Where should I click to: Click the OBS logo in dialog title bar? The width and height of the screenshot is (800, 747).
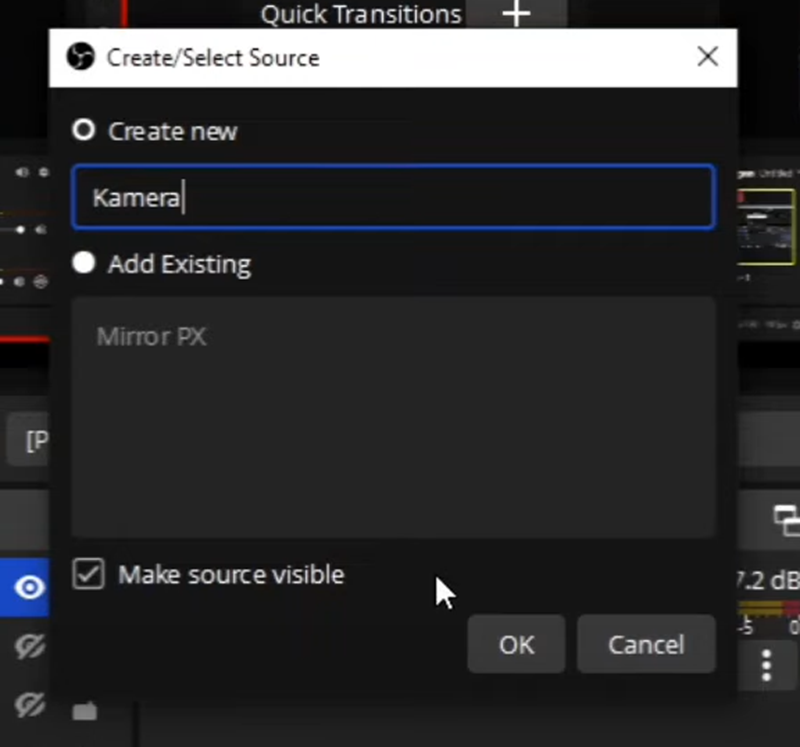click(80, 58)
